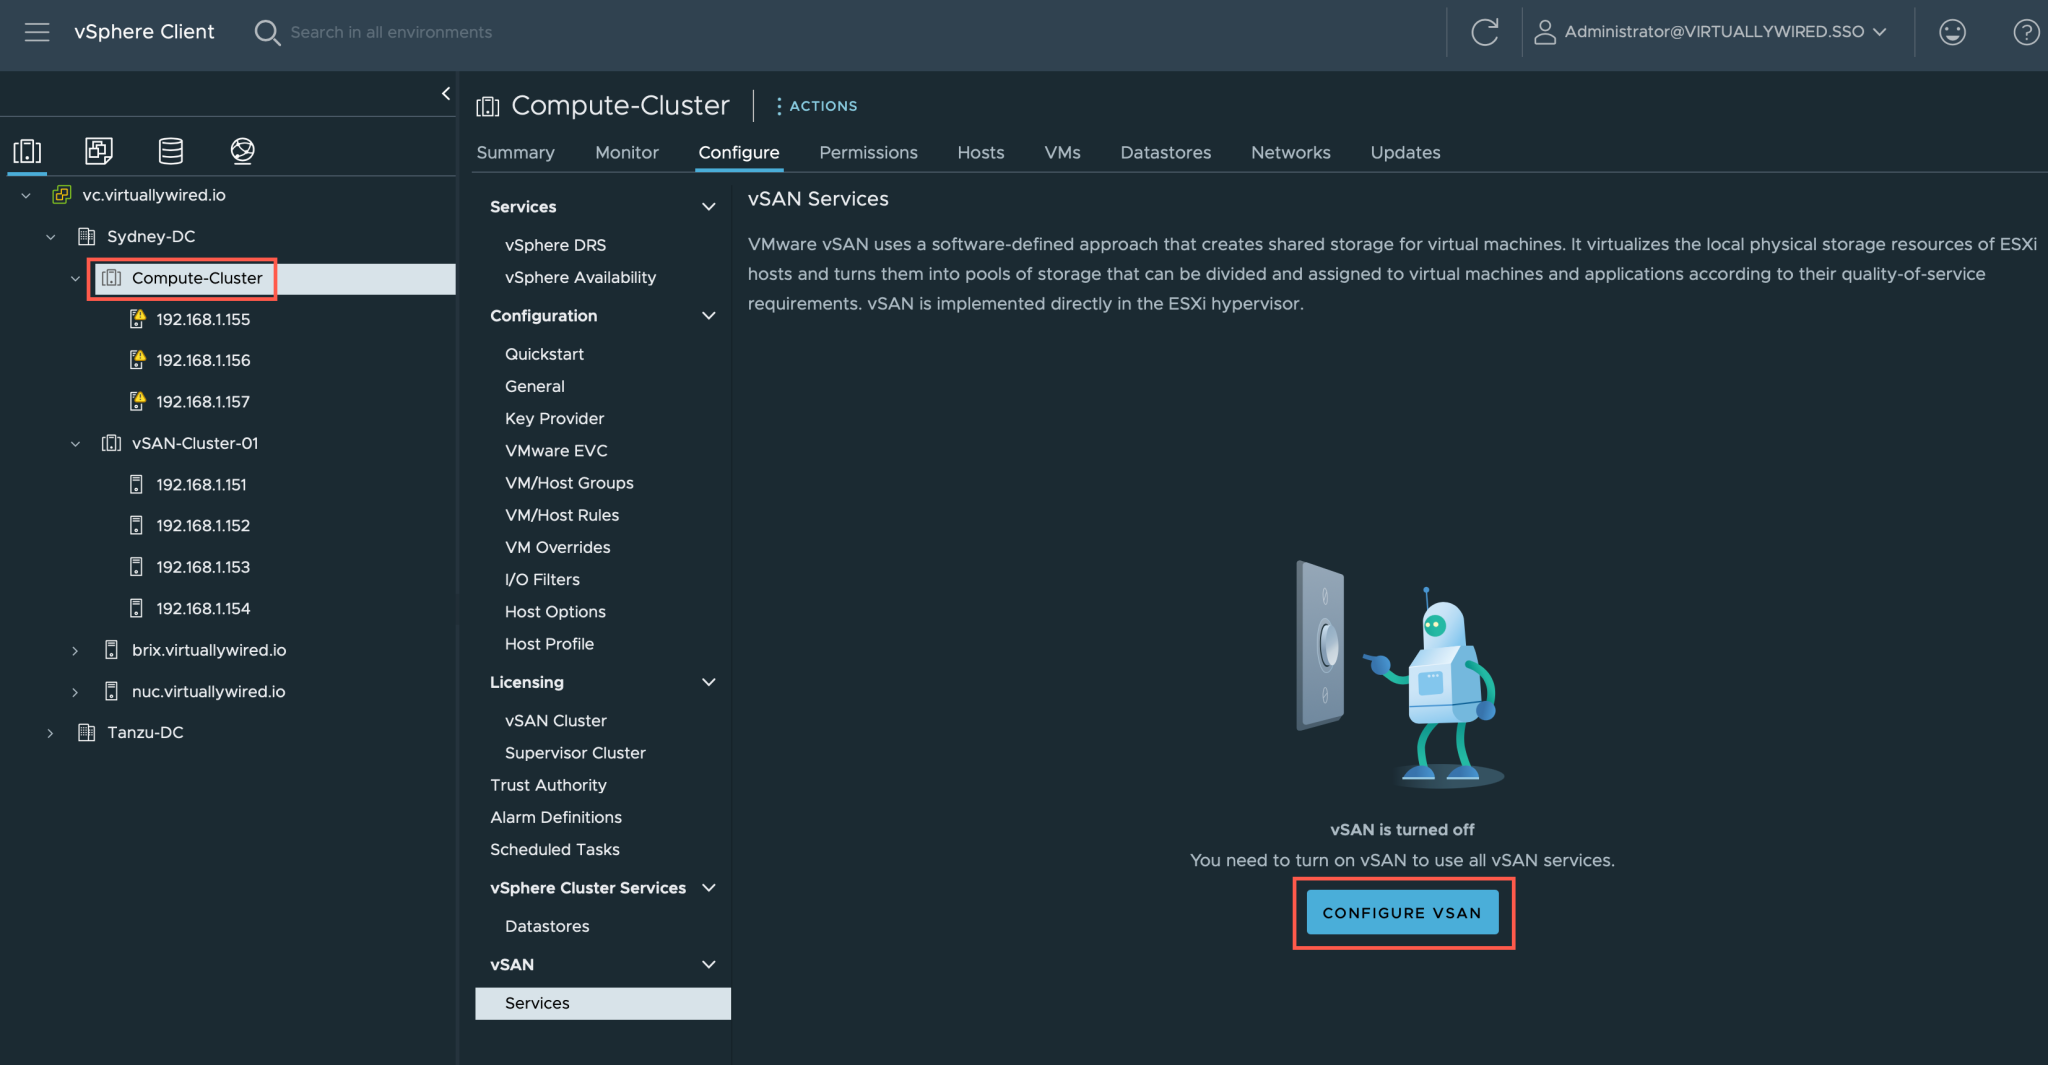The width and height of the screenshot is (2048, 1065).
Task: Expand the nuc.virtuallywired.io host node
Action: (75, 692)
